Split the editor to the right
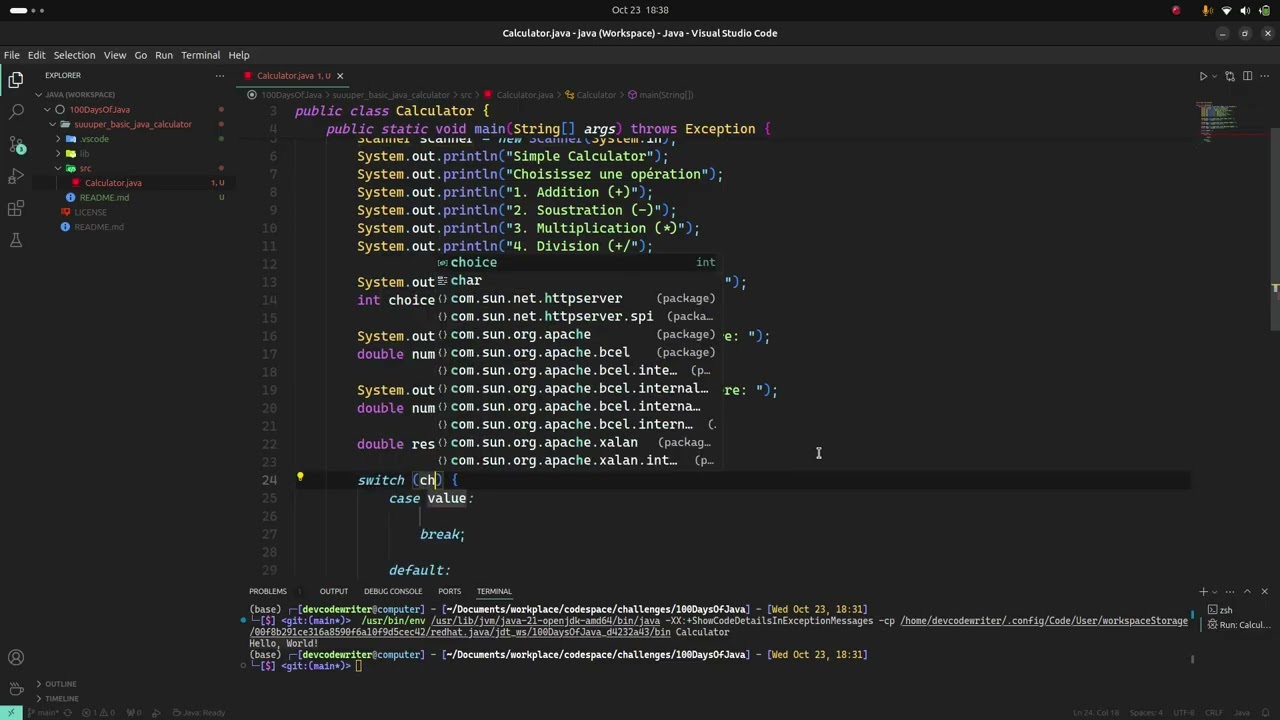This screenshot has height=720, width=1280. point(1247,76)
